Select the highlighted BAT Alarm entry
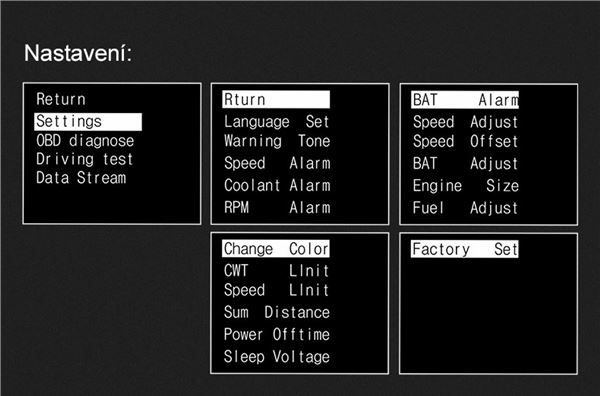The image size is (600, 396). pos(465,100)
